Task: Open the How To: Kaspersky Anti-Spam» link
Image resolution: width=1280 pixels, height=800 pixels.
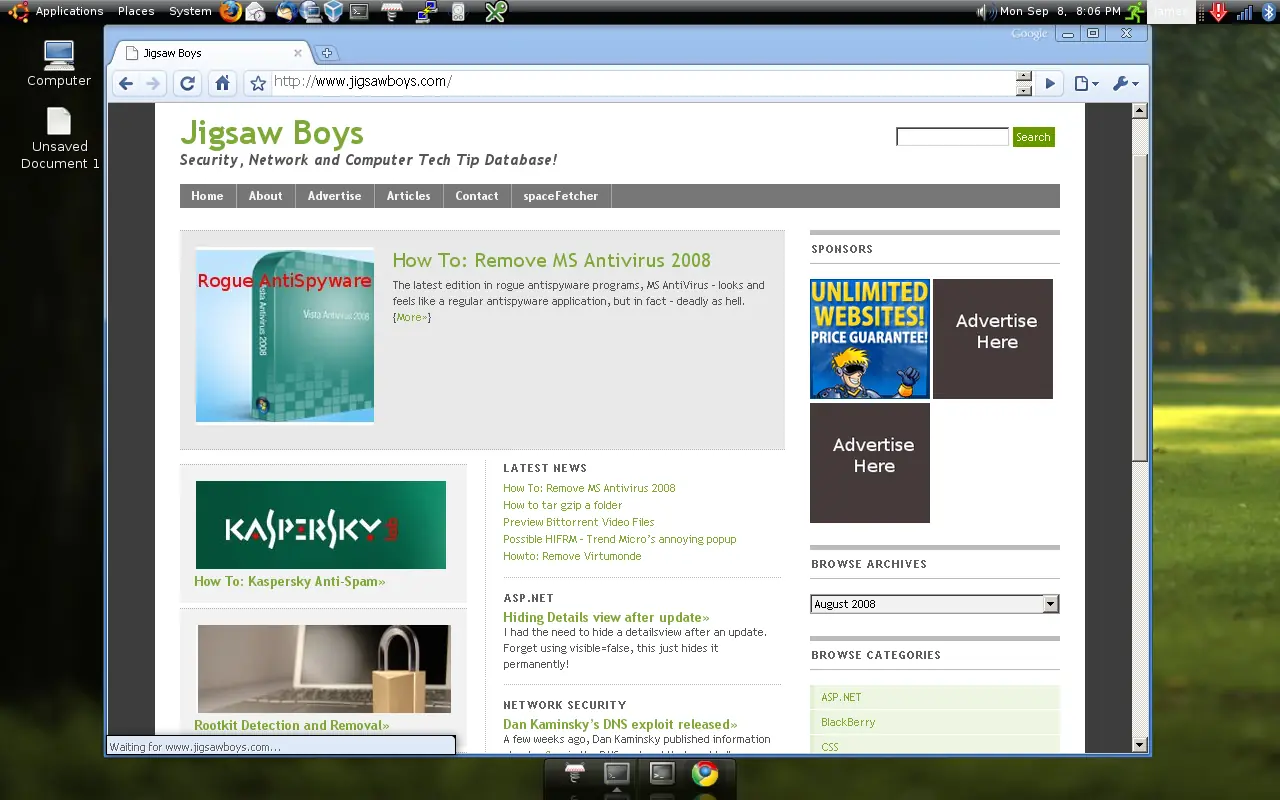Action: (289, 581)
